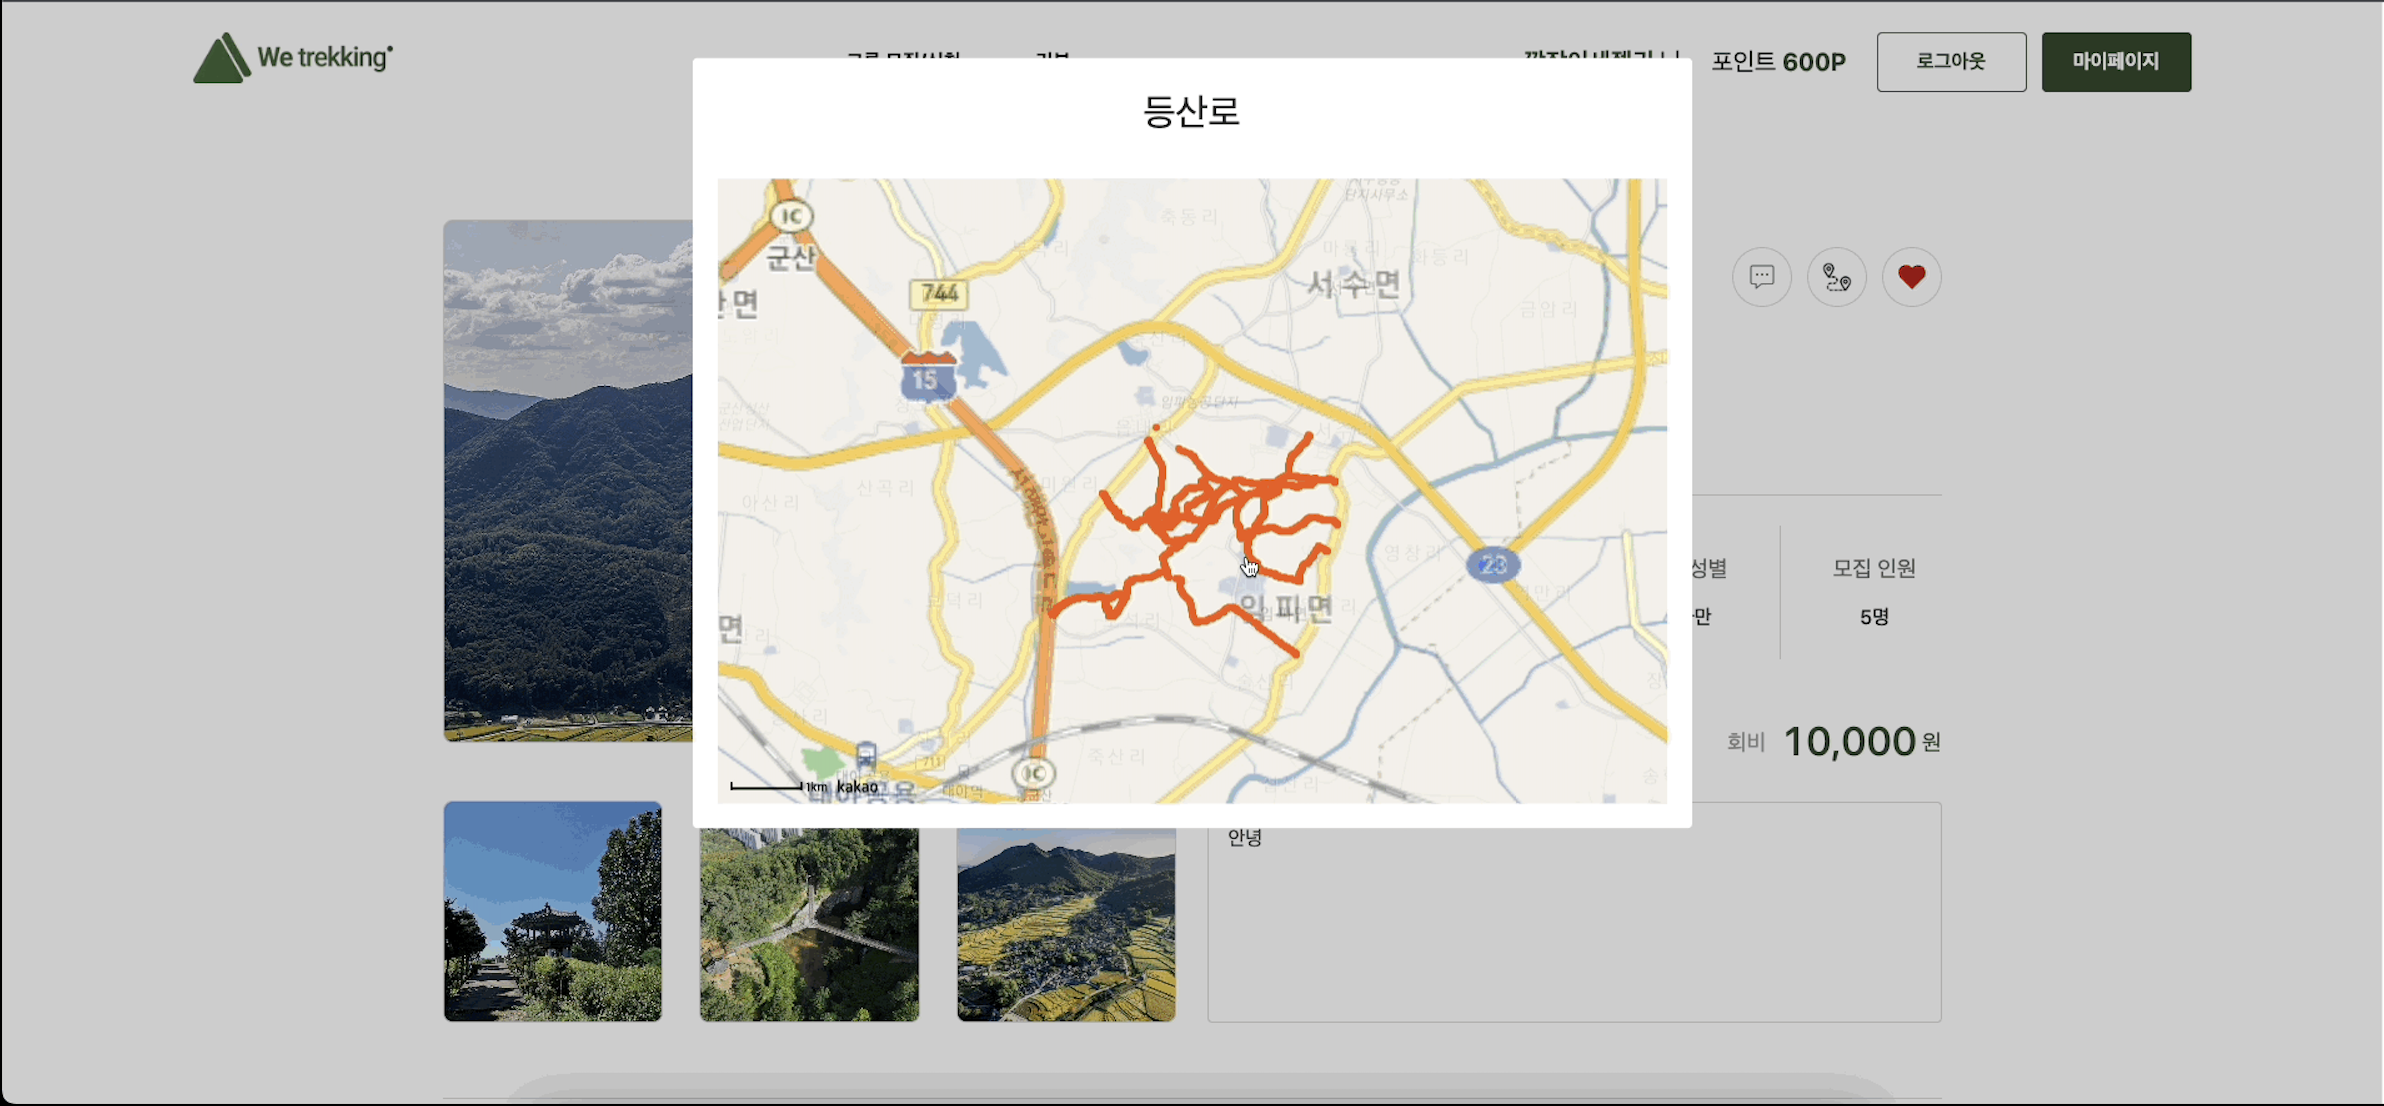This screenshot has width=2384, height=1106.
Task: Click the 로그아웃 button
Action: click(x=1950, y=61)
